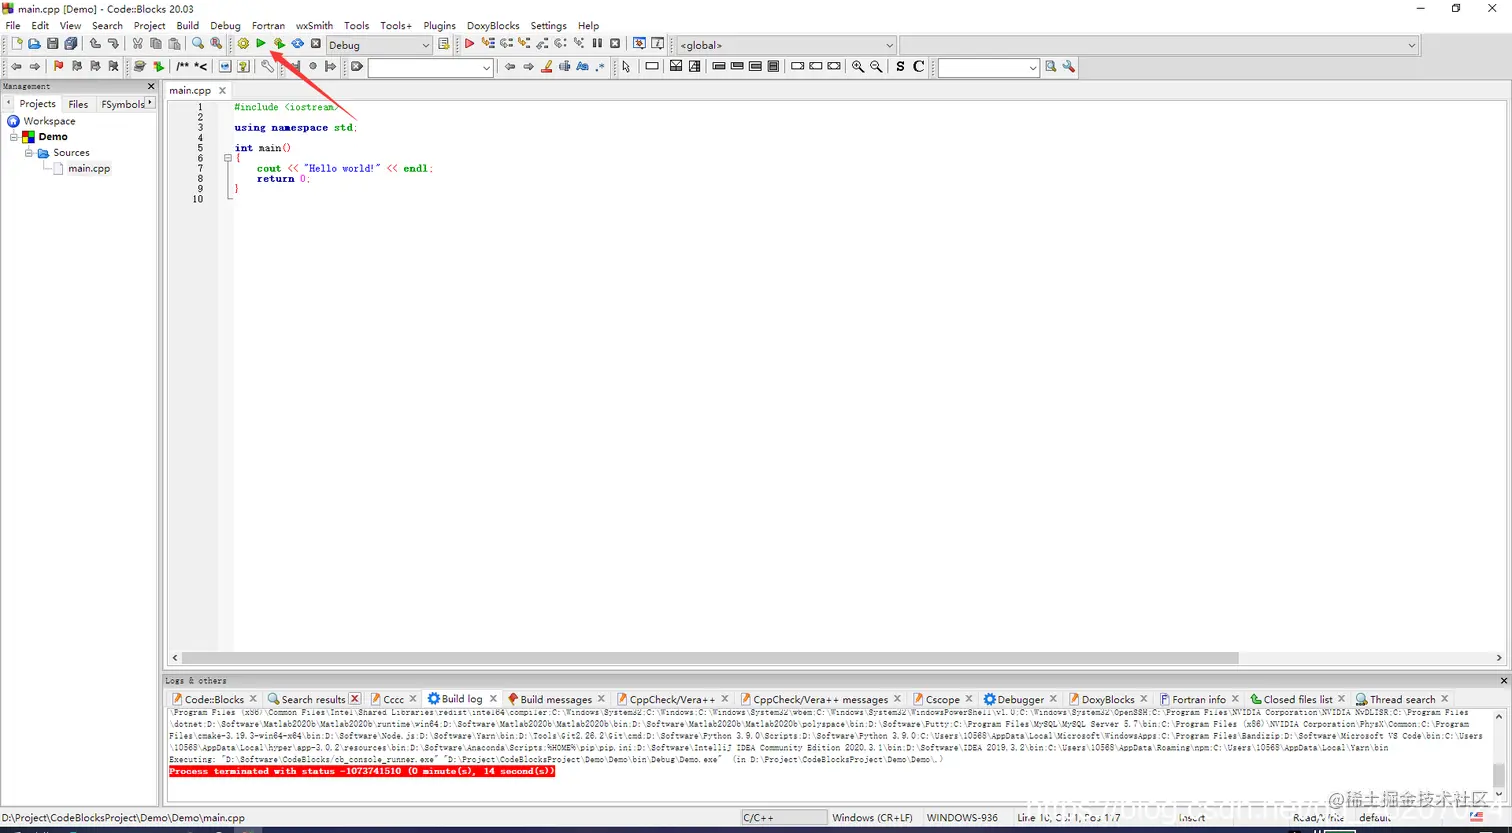Image resolution: width=1512 pixels, height=833 pixels.
Task: Click the Rebuild blue arrows icon
Action: [298, 44]
